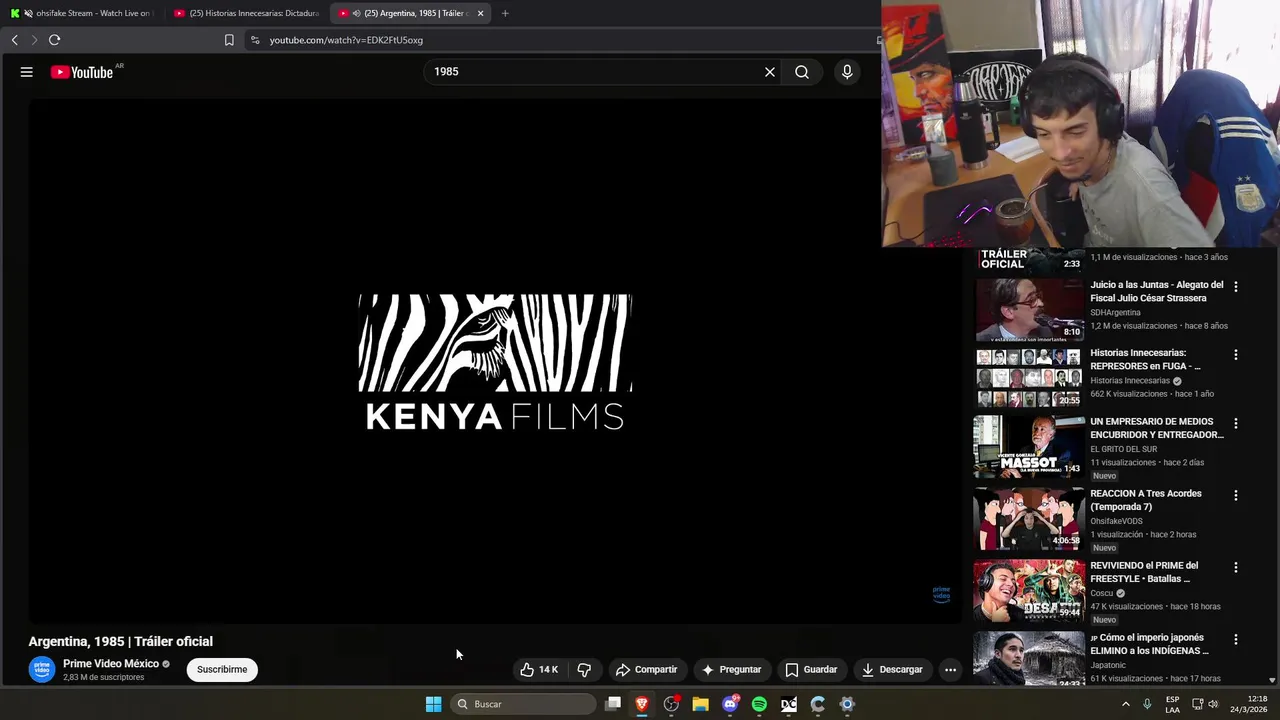Start voice search with the microphone
This screenshot has height=720, width=1280.
(x=847, y=72)
